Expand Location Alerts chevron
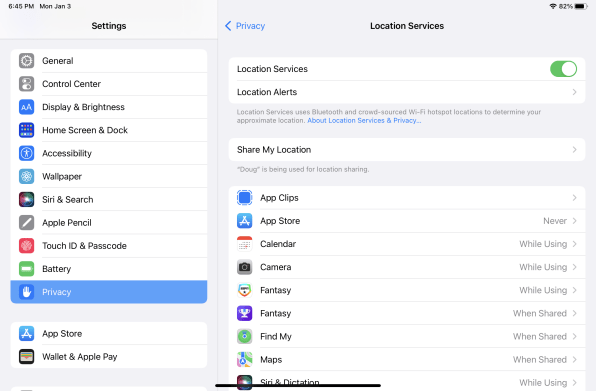 tap(574, 92)
